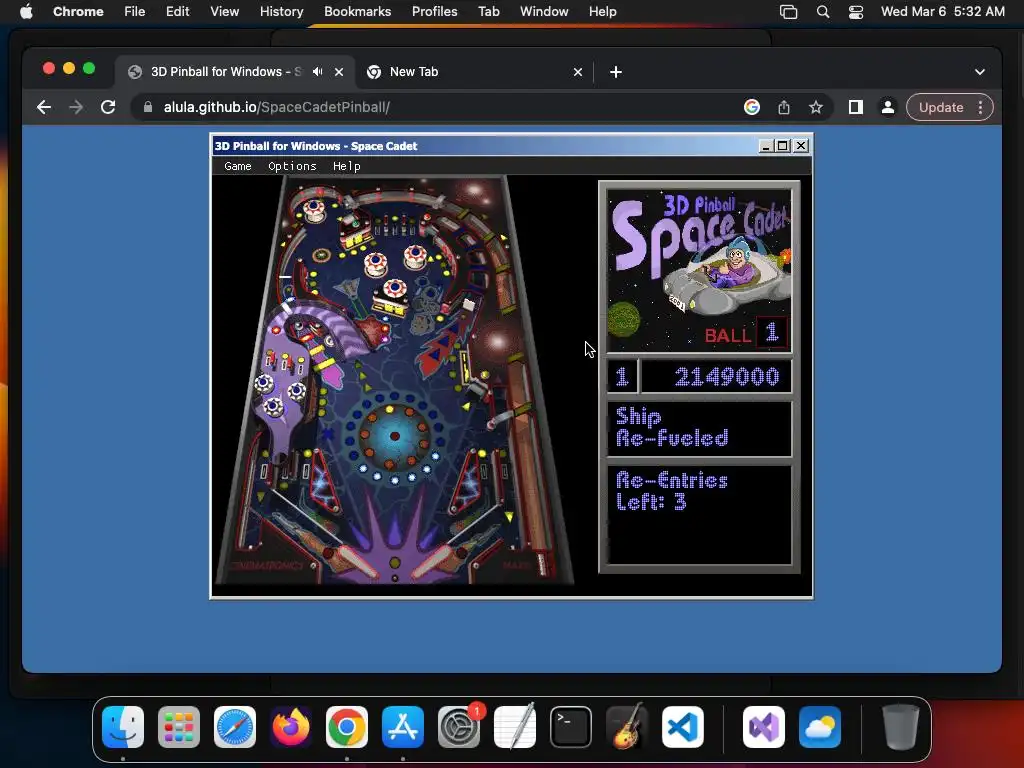
Task: Click the blue wormhole center target
Action: 394,436
